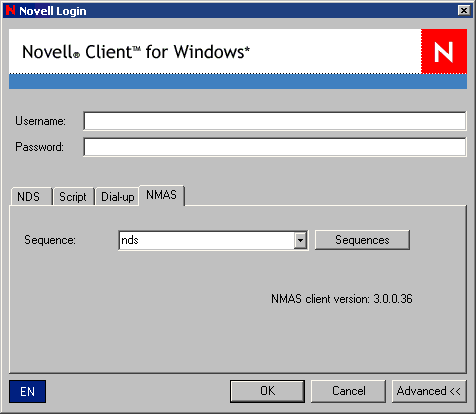Open the Dial-up tab
This screenshot has height=414, width=476.
pos(117,197)
